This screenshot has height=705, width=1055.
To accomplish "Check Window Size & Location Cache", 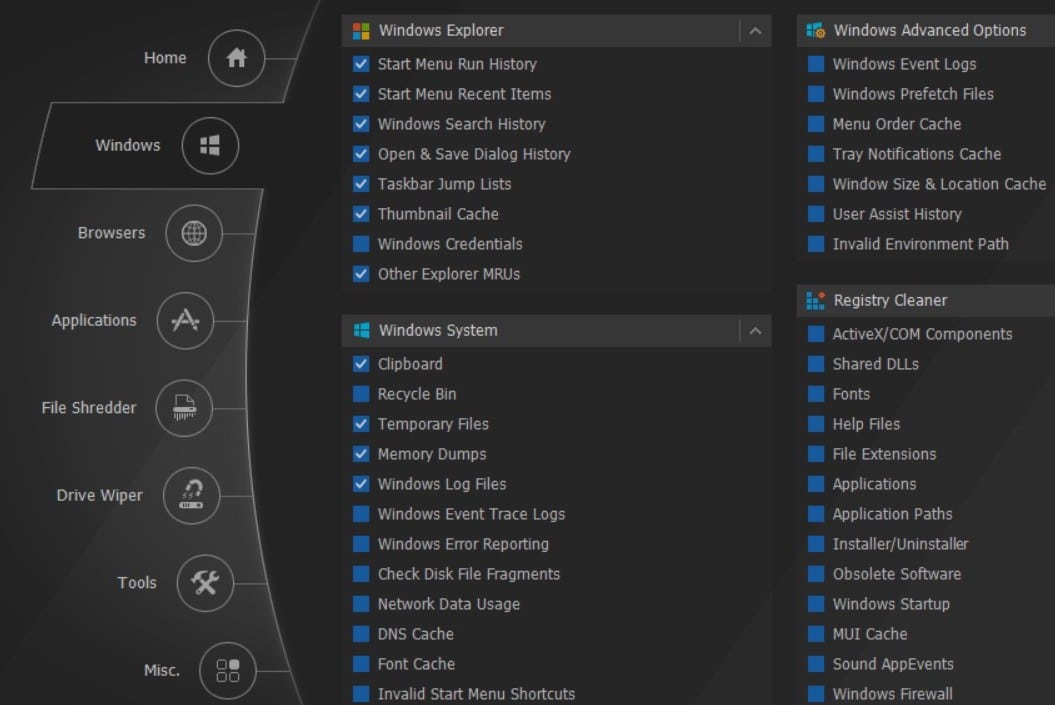I will pyautogui.click(x=816, y=184).
